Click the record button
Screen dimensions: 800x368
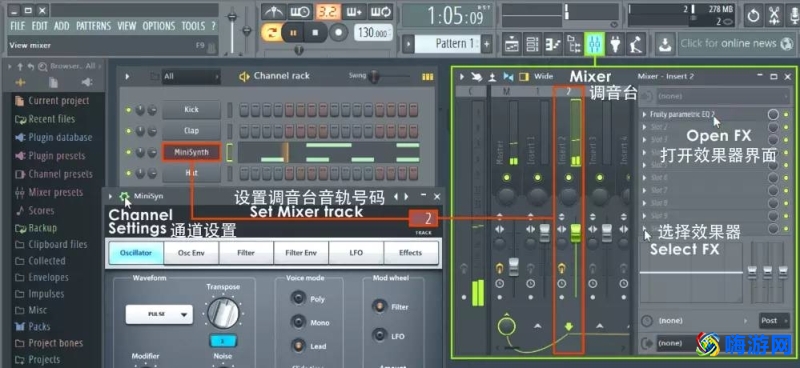(x=338, y=33)
